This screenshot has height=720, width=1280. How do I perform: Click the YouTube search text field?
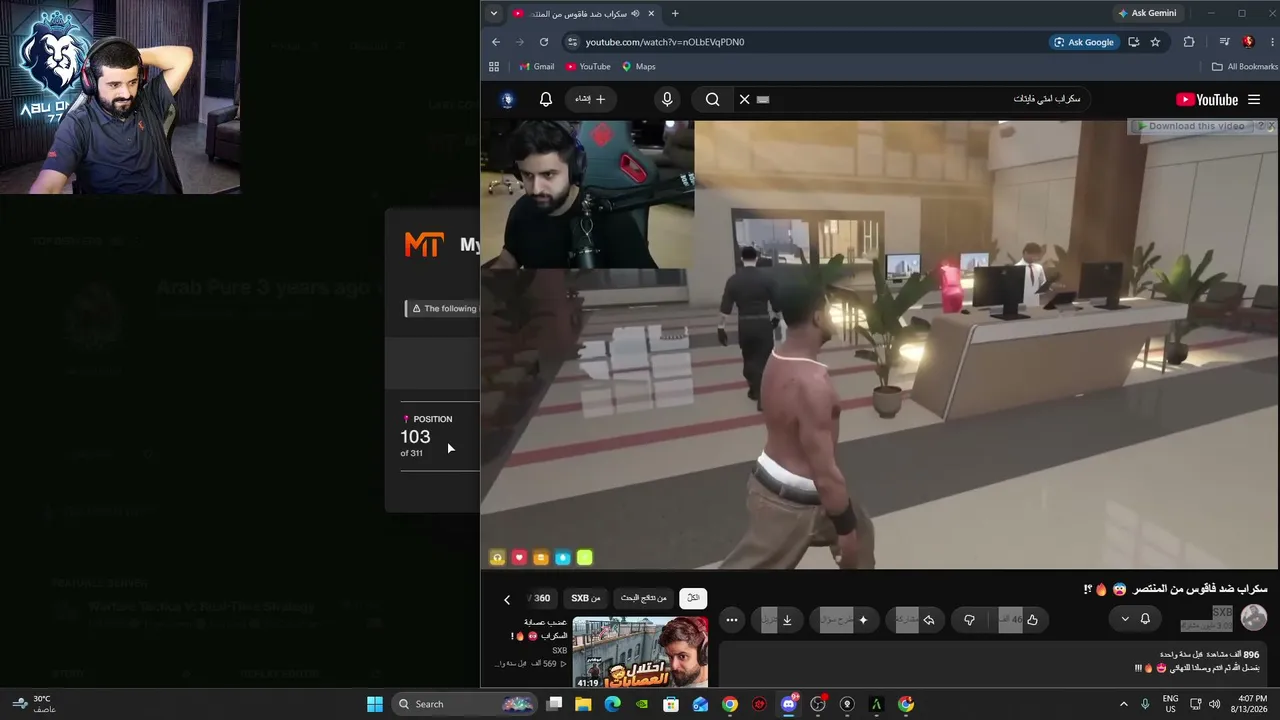pos(920,100)
